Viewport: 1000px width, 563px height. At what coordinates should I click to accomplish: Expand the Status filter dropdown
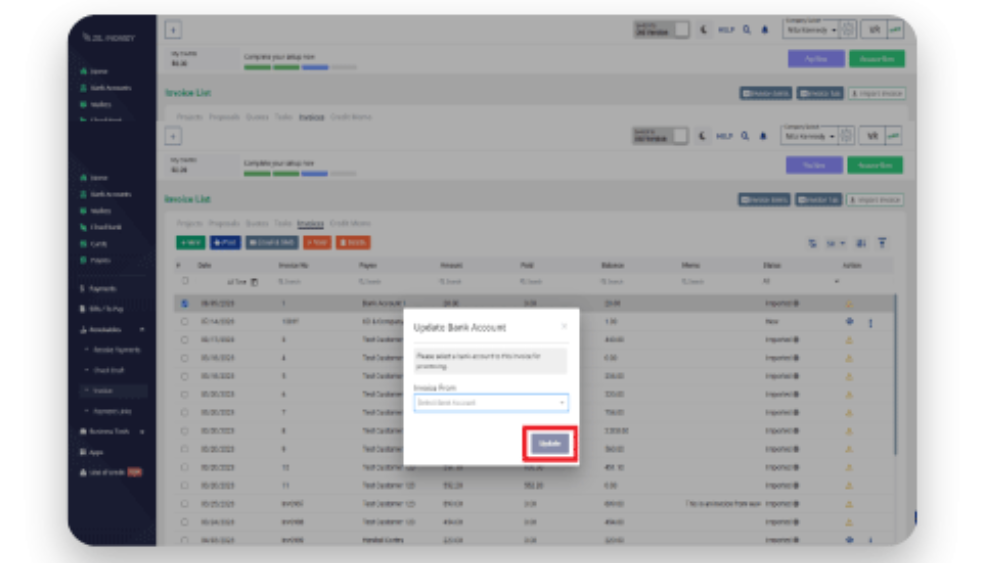tap(838, 283)
